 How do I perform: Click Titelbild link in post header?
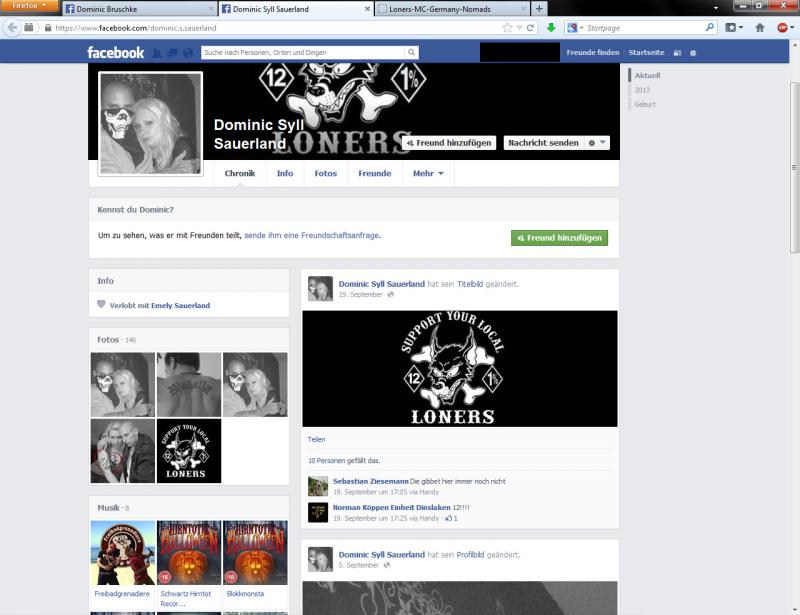click(x=469, y=284)
